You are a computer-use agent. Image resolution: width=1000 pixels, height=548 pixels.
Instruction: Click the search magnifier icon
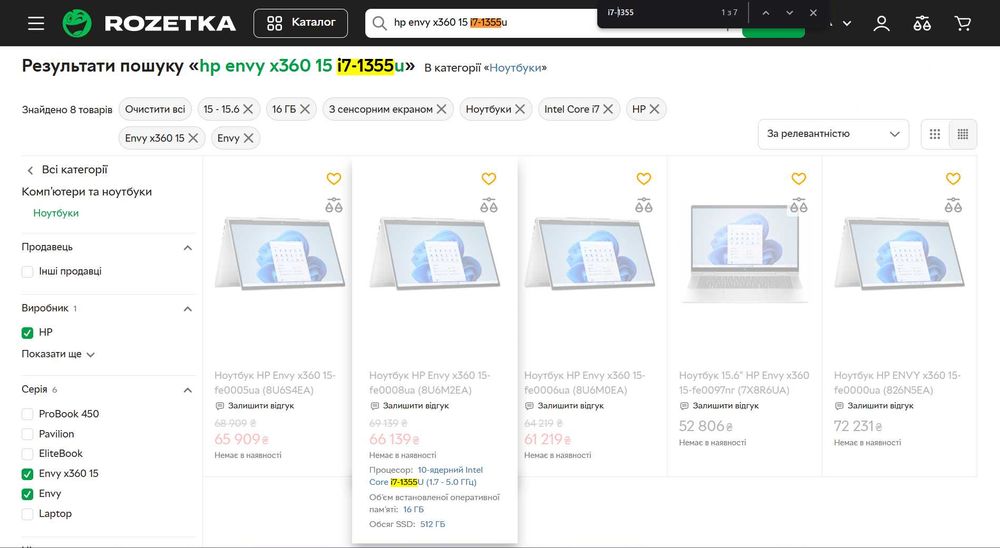[x=379, y=23]
